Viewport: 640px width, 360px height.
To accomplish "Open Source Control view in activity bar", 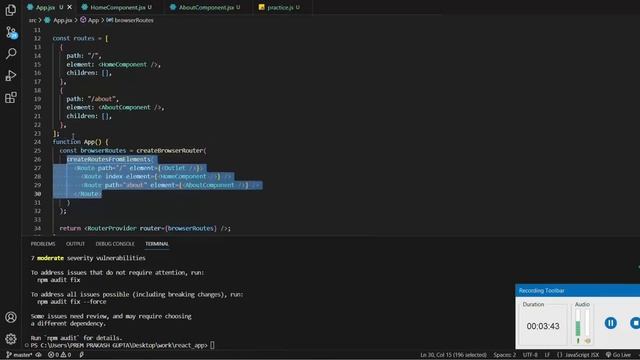I will point(11,32).
